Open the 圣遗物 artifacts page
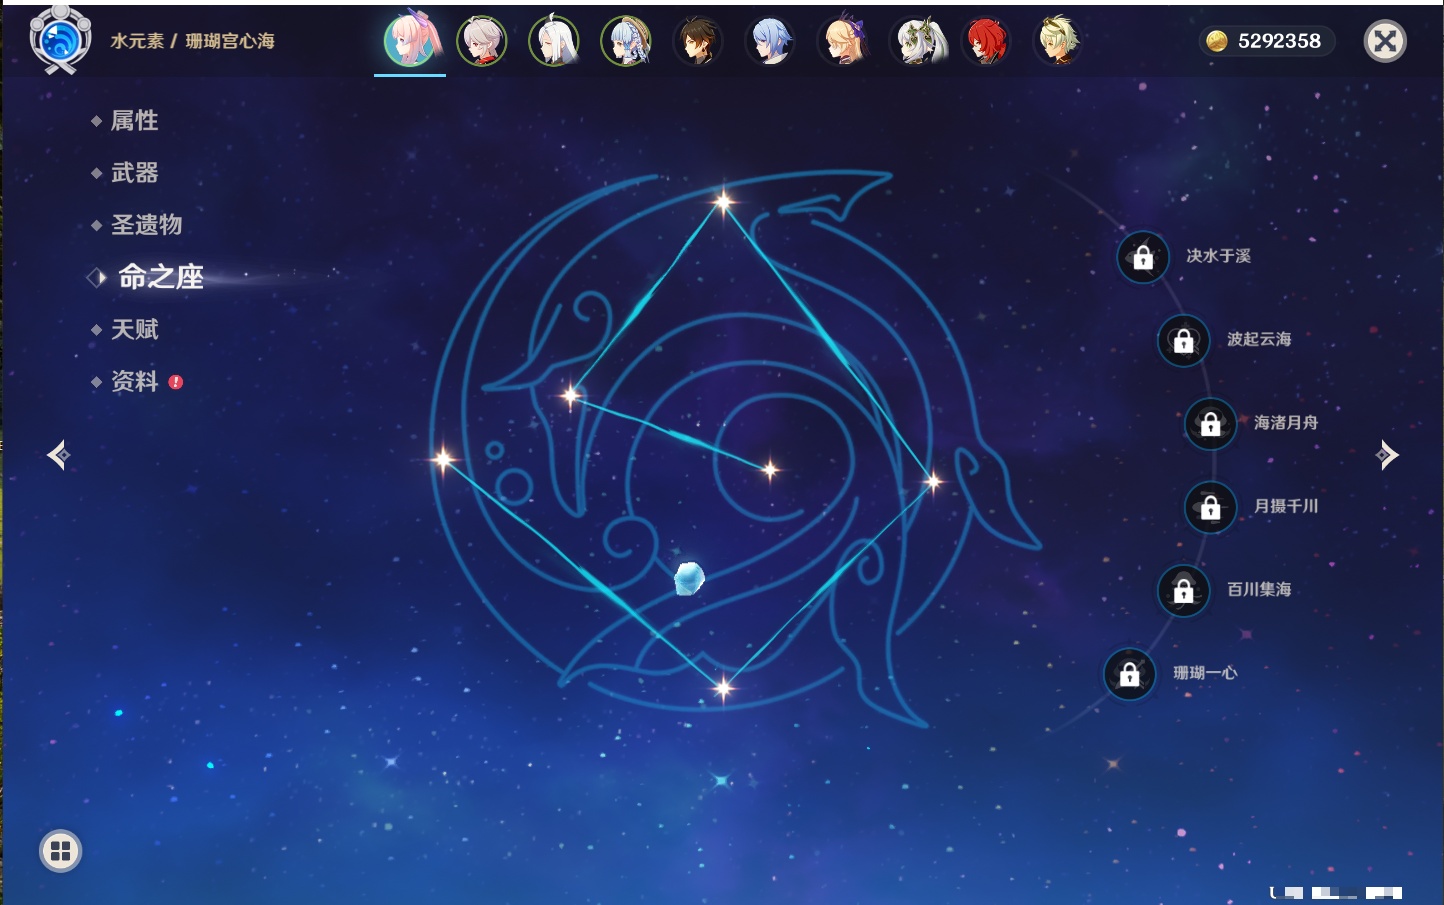Screen dimensions: 1444x905 pyautogui.click(x=146, y=225)
